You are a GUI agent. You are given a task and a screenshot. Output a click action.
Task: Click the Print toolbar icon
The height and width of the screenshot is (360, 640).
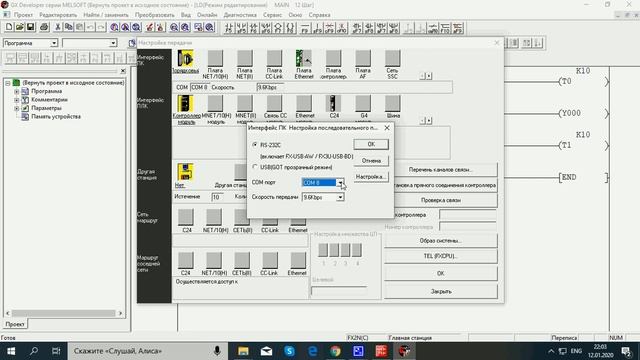pyautogui.click(x=44, y=27)
